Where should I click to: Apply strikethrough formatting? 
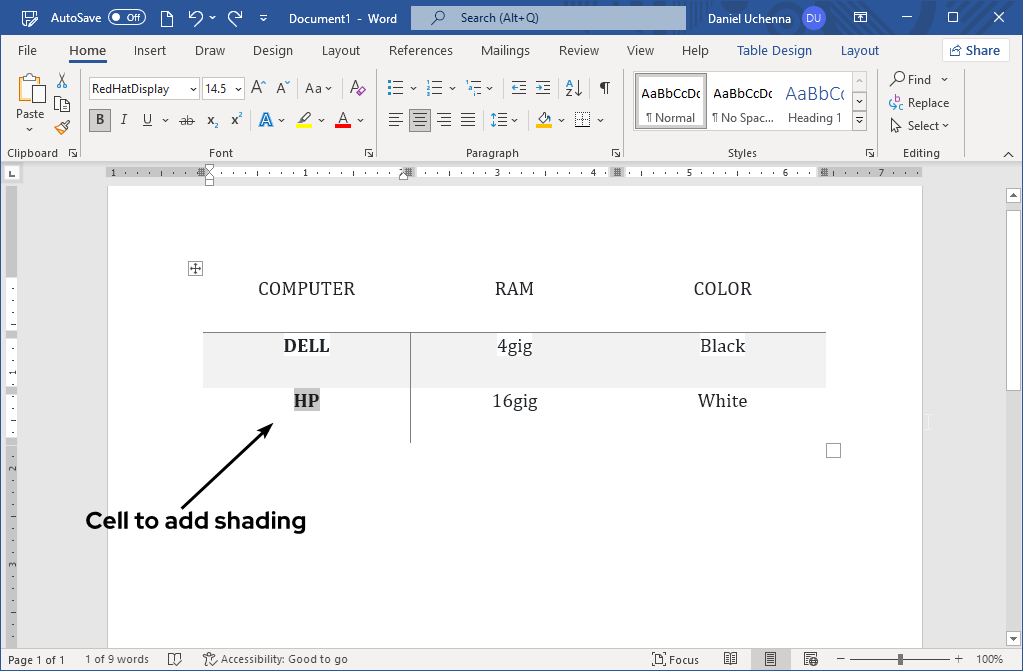click(185, 120)
